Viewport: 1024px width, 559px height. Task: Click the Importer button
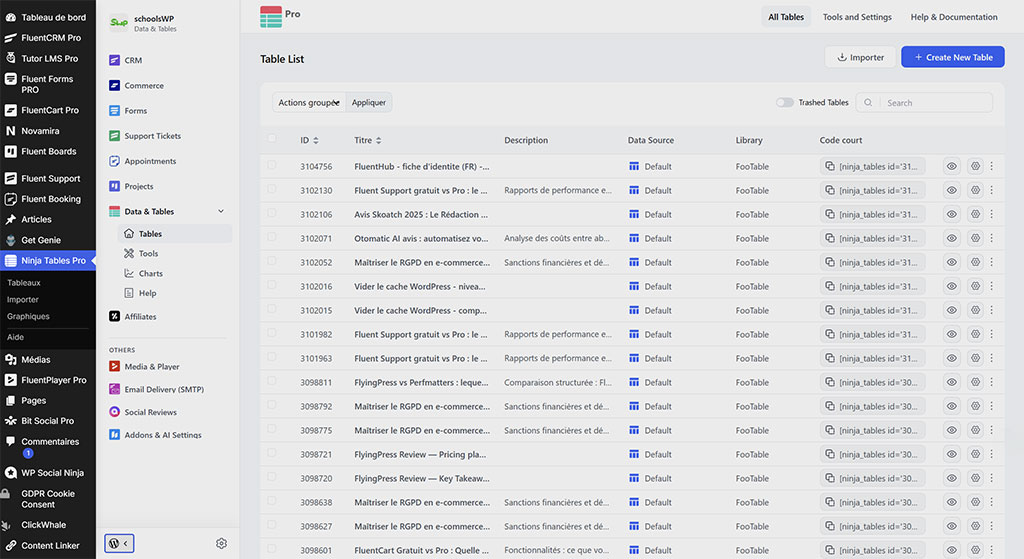pyautogui.click(x=859, y=57)
